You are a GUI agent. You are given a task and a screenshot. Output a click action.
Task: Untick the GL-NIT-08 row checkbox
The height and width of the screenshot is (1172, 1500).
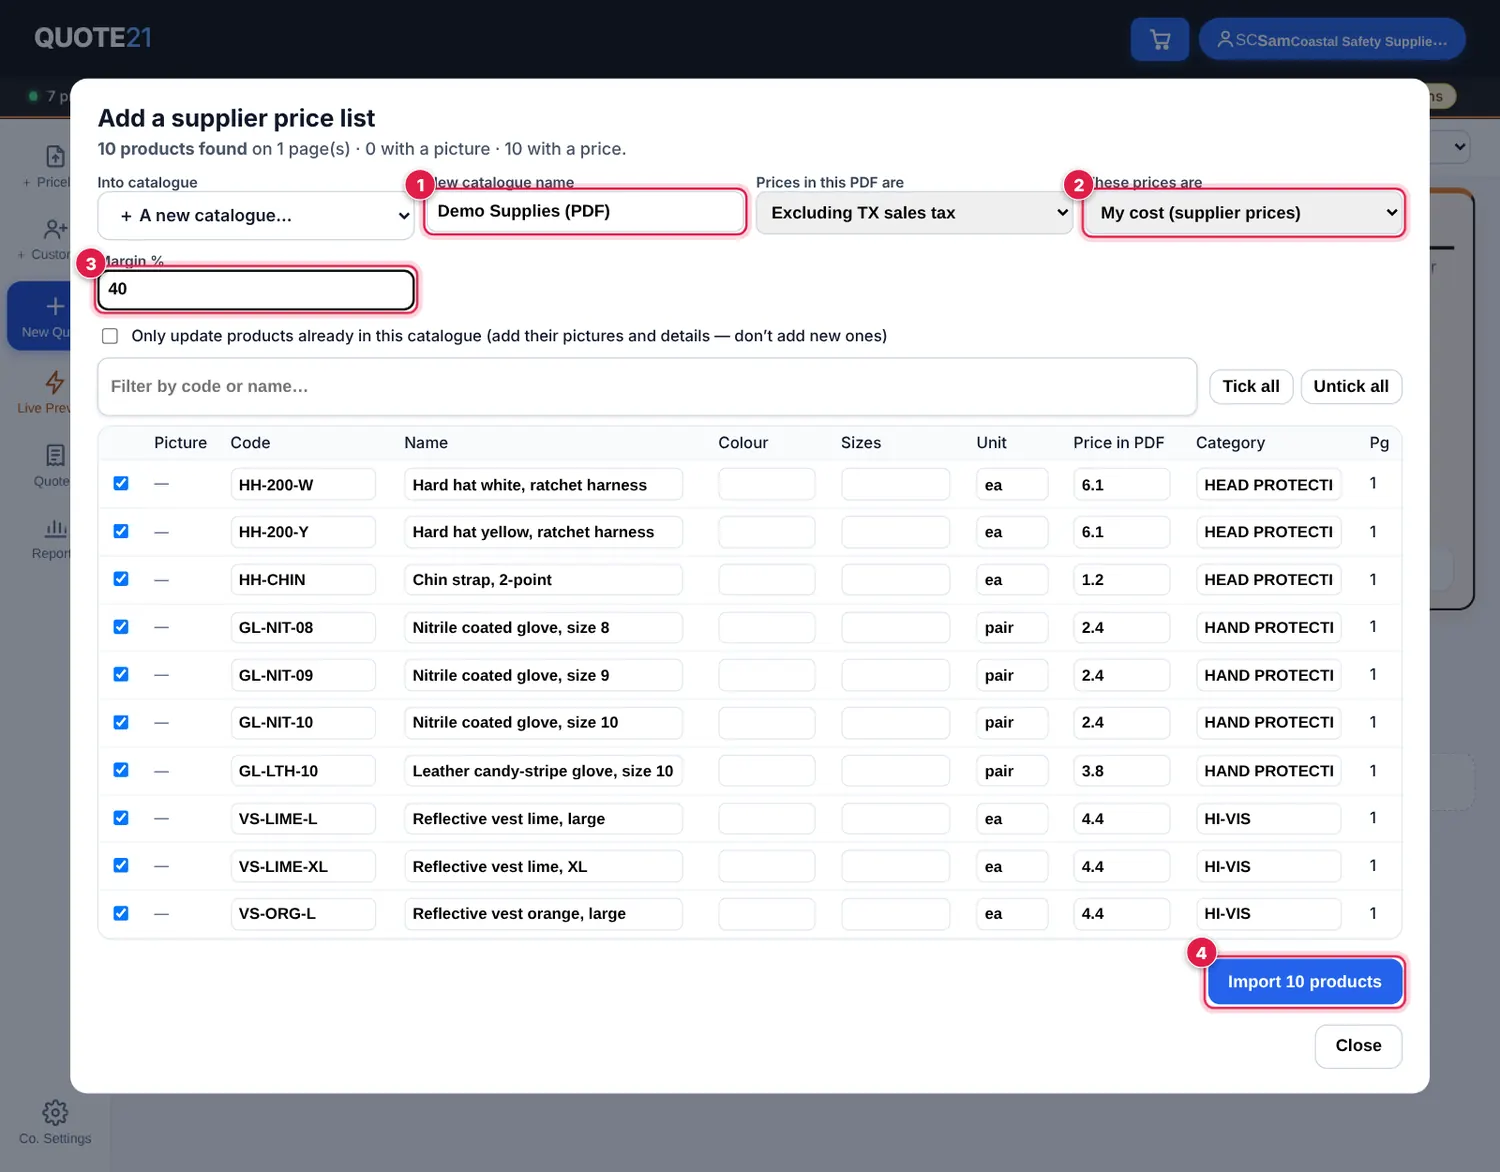pyautogui.click(x=121, y=627)
